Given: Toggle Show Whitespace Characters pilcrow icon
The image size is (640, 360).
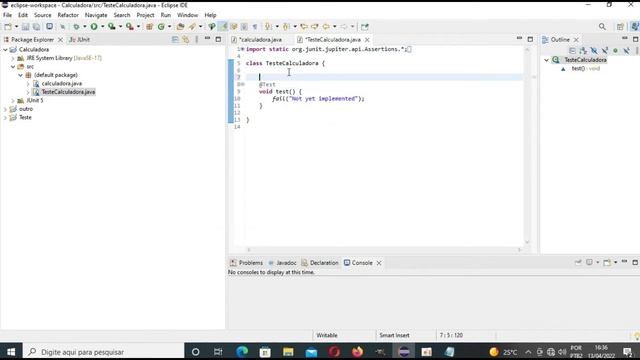Looking at the screenshot, I should 255,27.
